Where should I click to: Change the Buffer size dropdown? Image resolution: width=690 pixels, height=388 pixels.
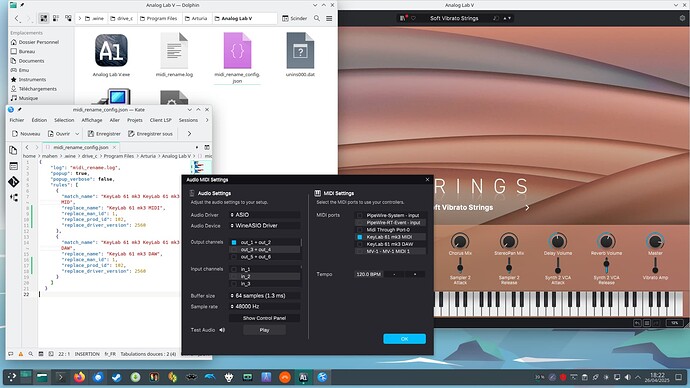(264, 296)
